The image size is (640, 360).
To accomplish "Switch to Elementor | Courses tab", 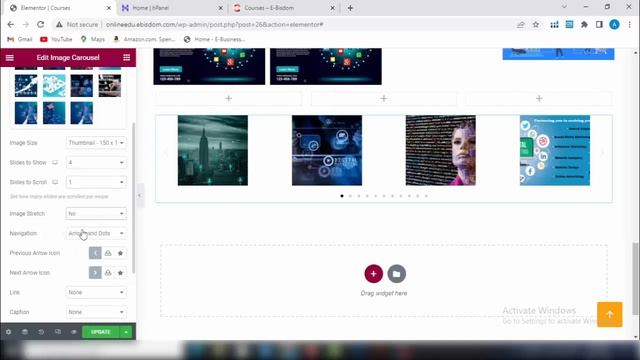I will pyautogui.click(x=59, y=8).
